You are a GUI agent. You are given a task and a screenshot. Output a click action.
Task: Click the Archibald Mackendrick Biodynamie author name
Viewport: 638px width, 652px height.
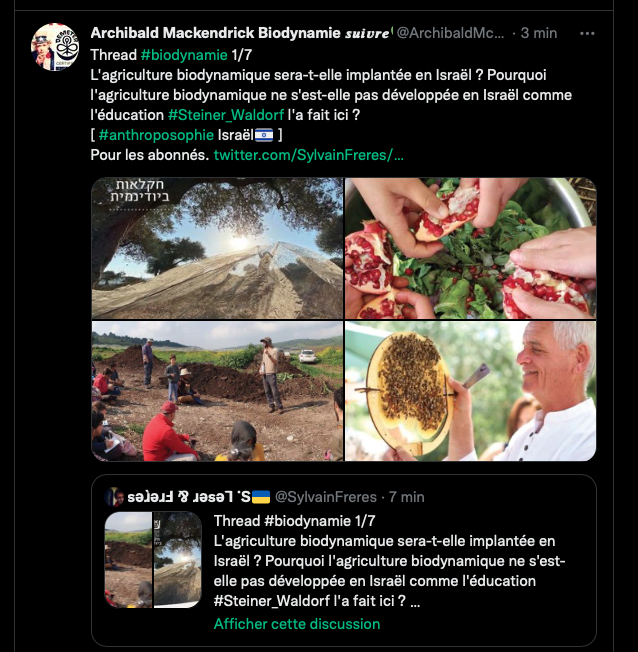pos(214,33)
